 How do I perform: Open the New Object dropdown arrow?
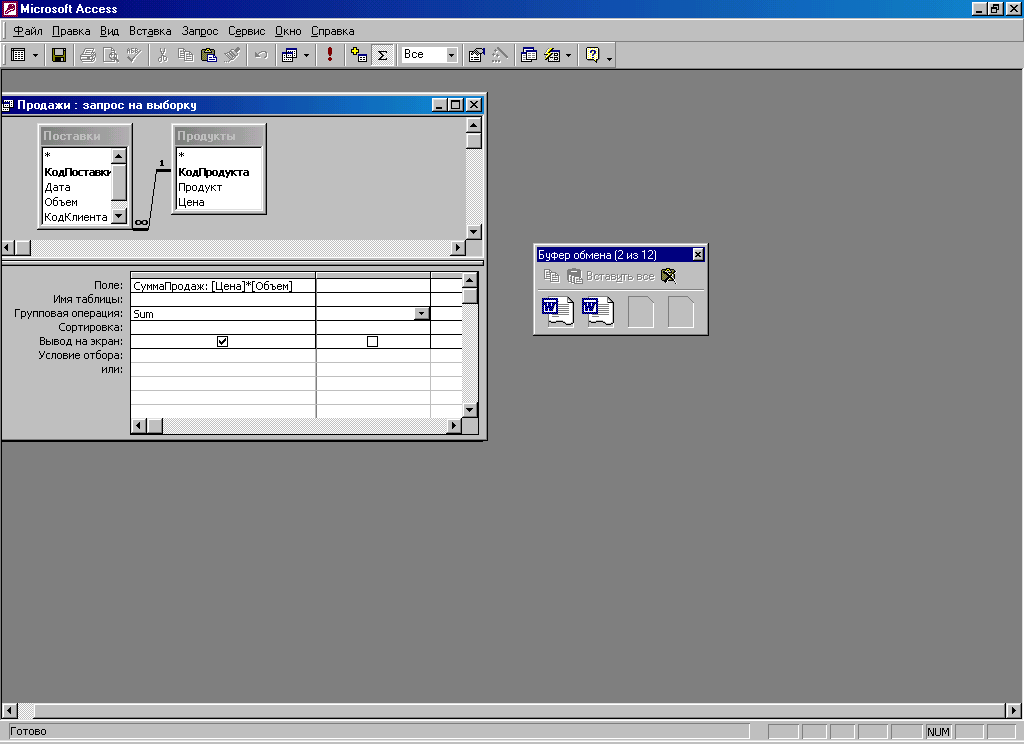coord(568,56)
